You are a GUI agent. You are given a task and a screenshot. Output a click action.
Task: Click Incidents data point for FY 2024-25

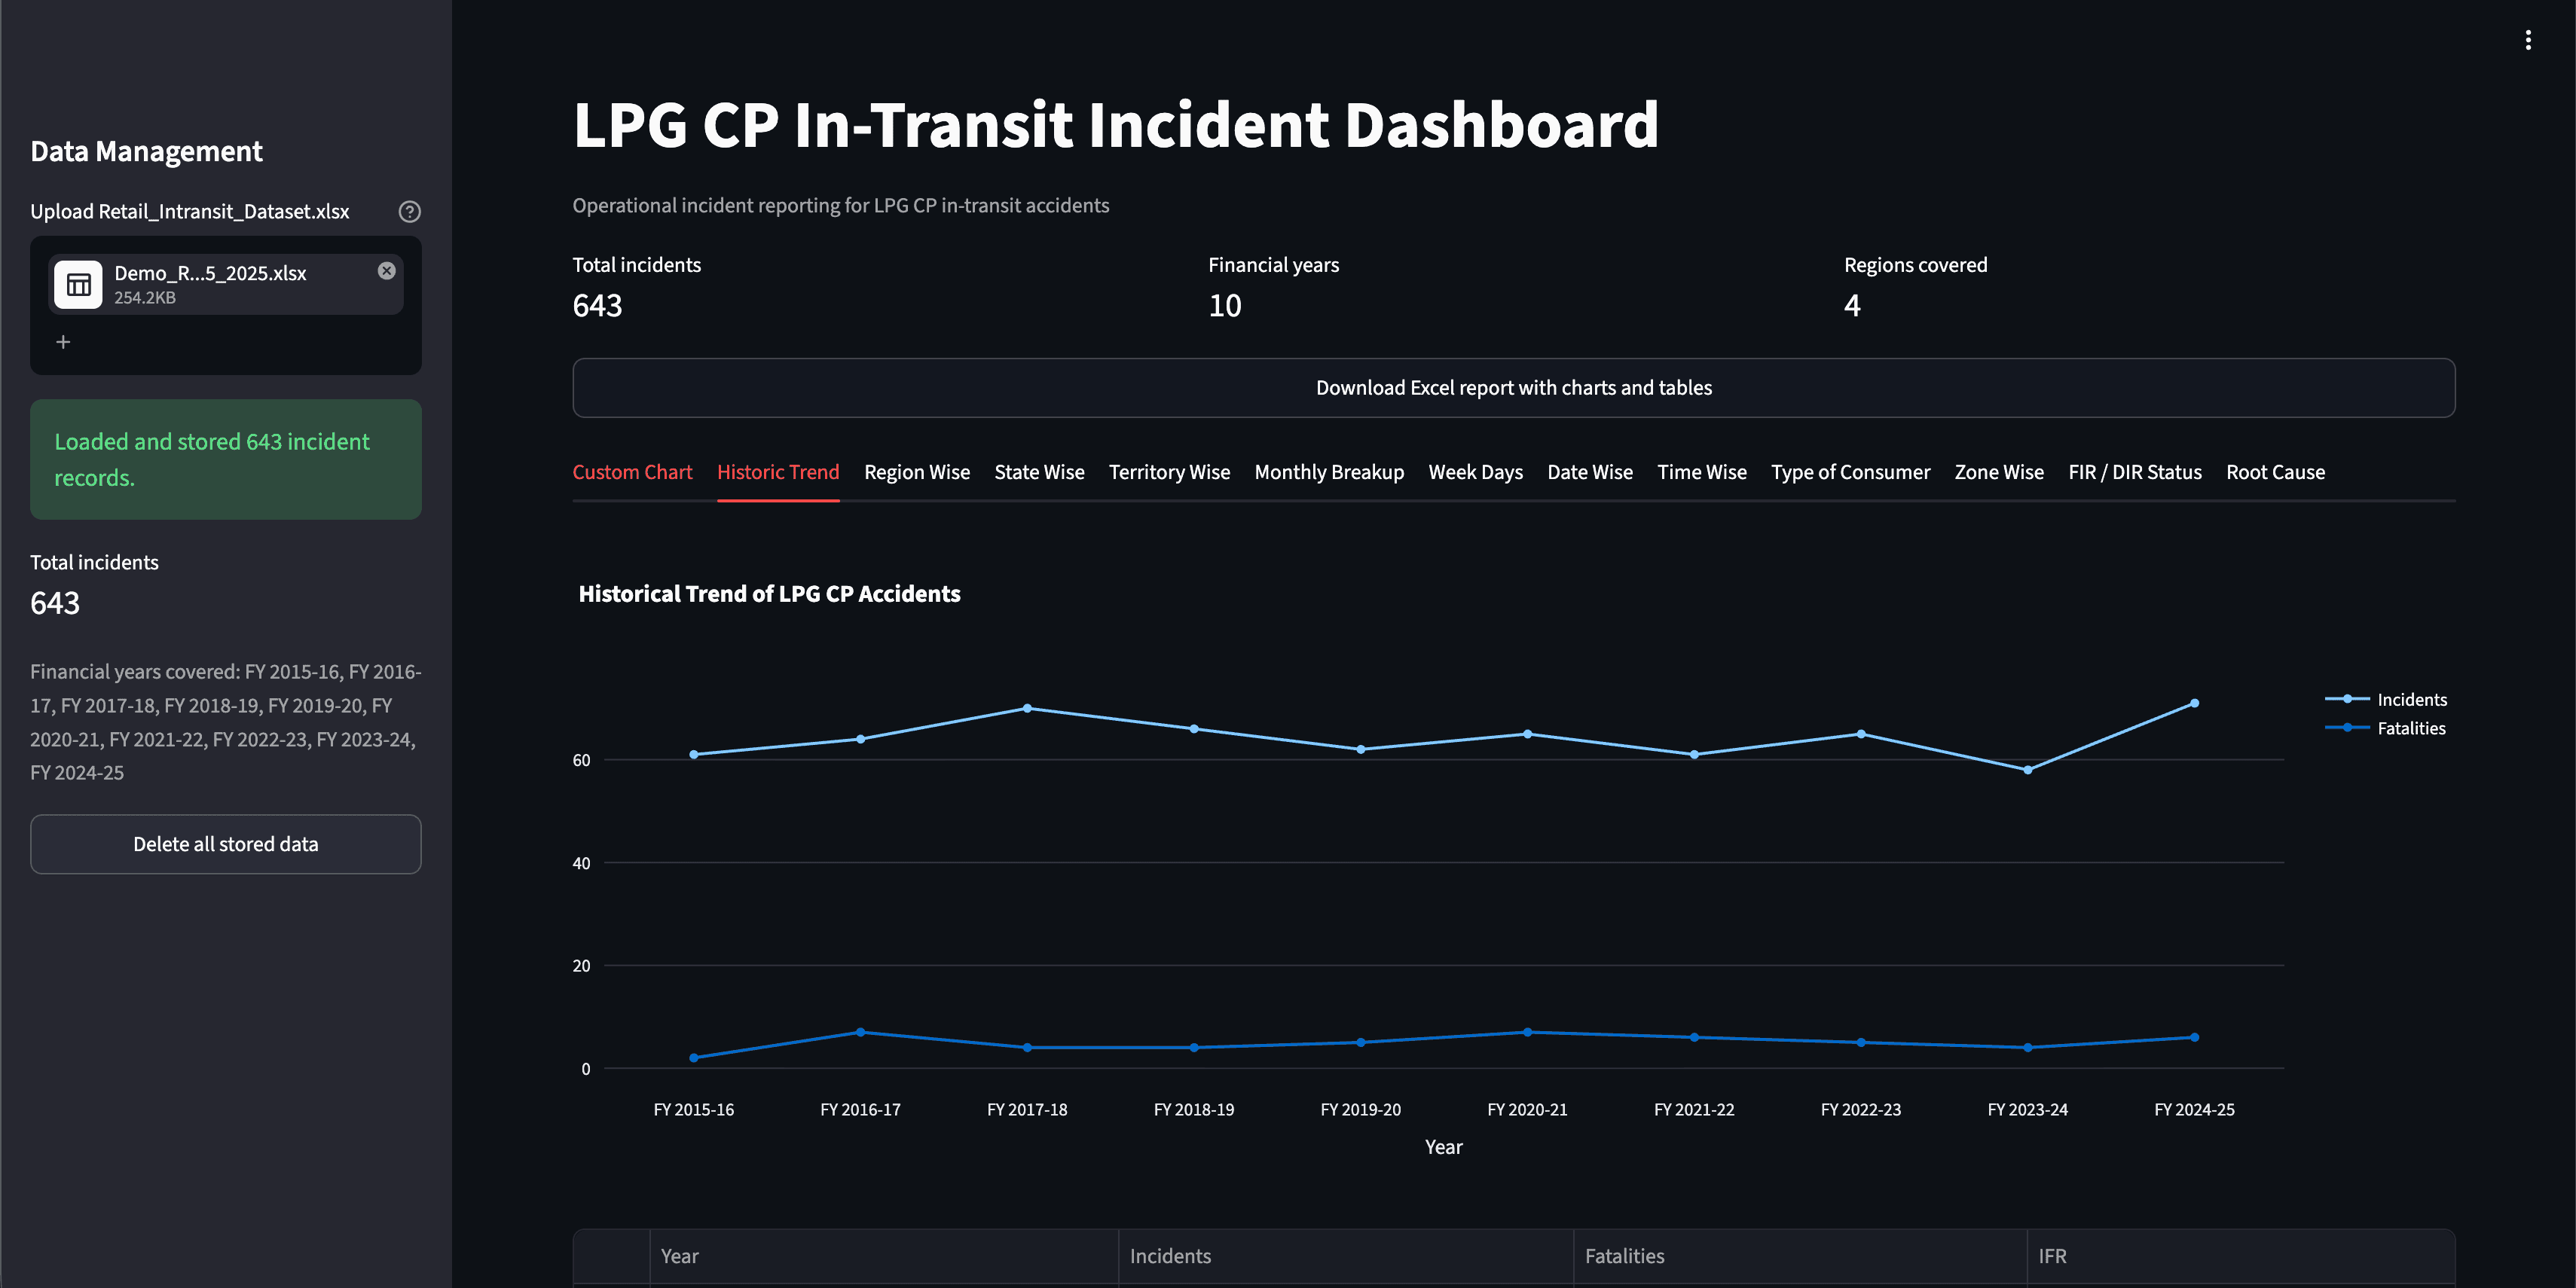[x=2194, y=703]
